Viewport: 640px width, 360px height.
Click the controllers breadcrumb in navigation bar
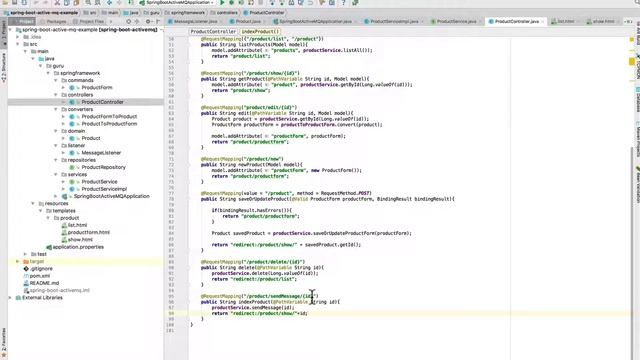227,13
